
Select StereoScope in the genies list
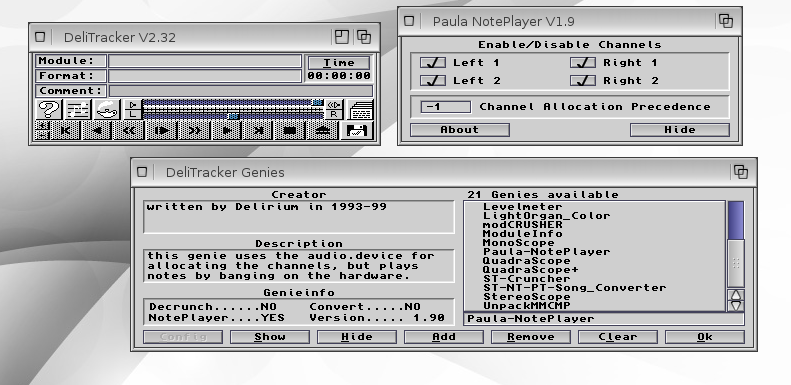594,297
